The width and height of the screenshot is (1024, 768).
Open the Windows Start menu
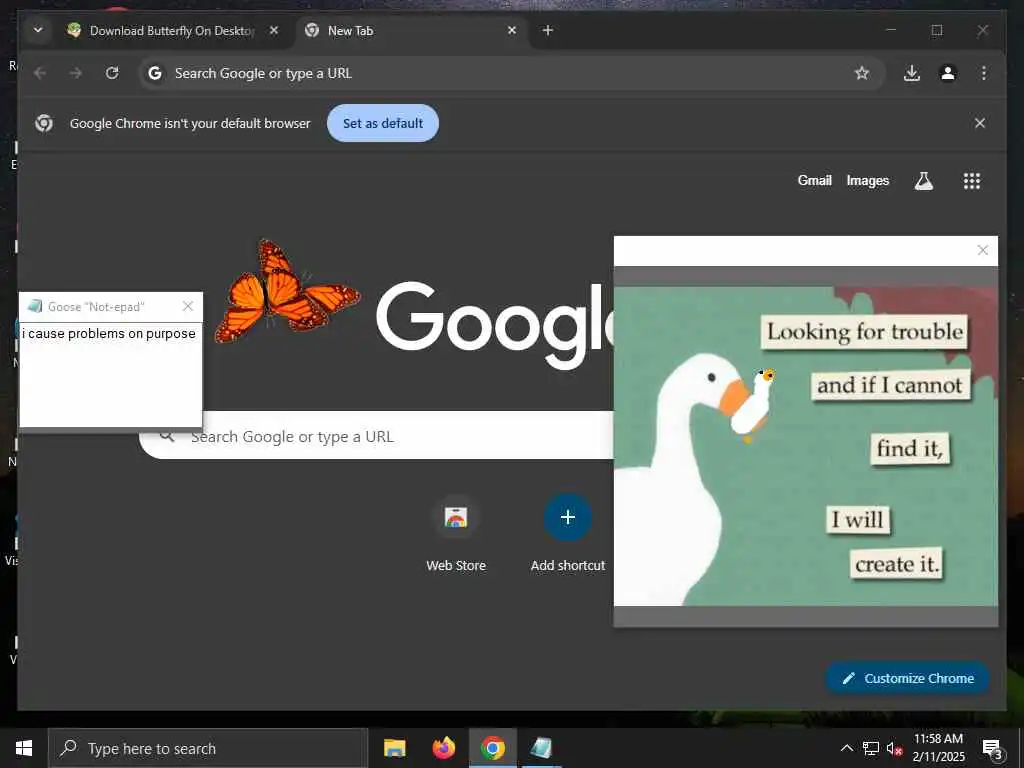(x=24, y=748)
